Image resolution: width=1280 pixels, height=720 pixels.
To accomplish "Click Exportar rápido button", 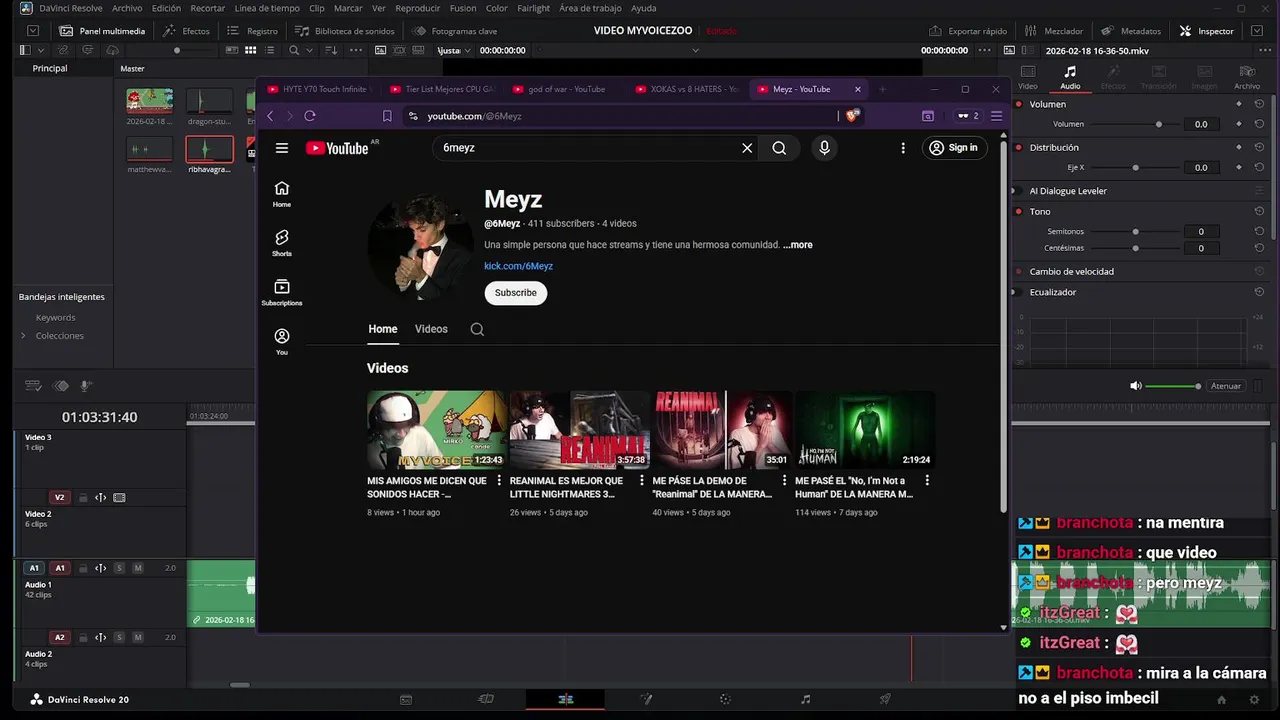I will coord(968,31).
